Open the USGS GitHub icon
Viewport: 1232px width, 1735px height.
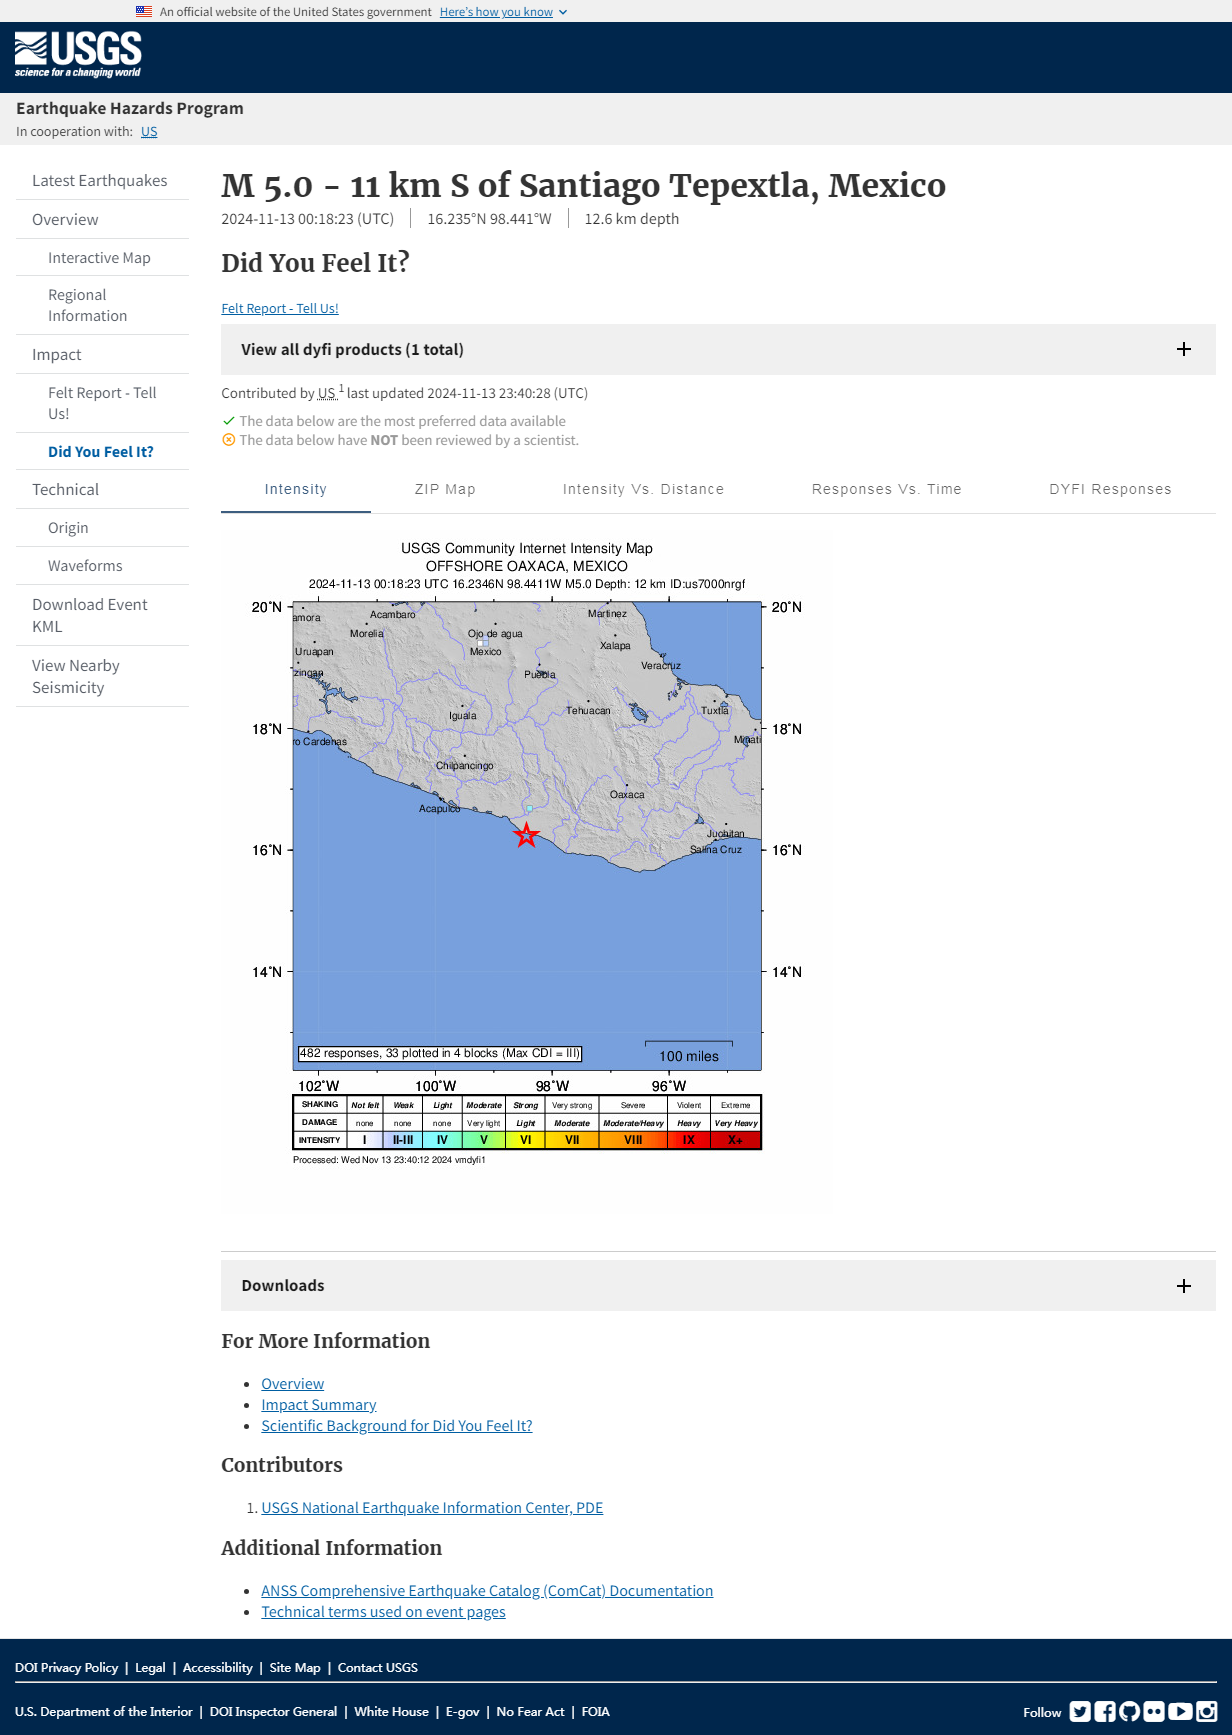1130,1711
